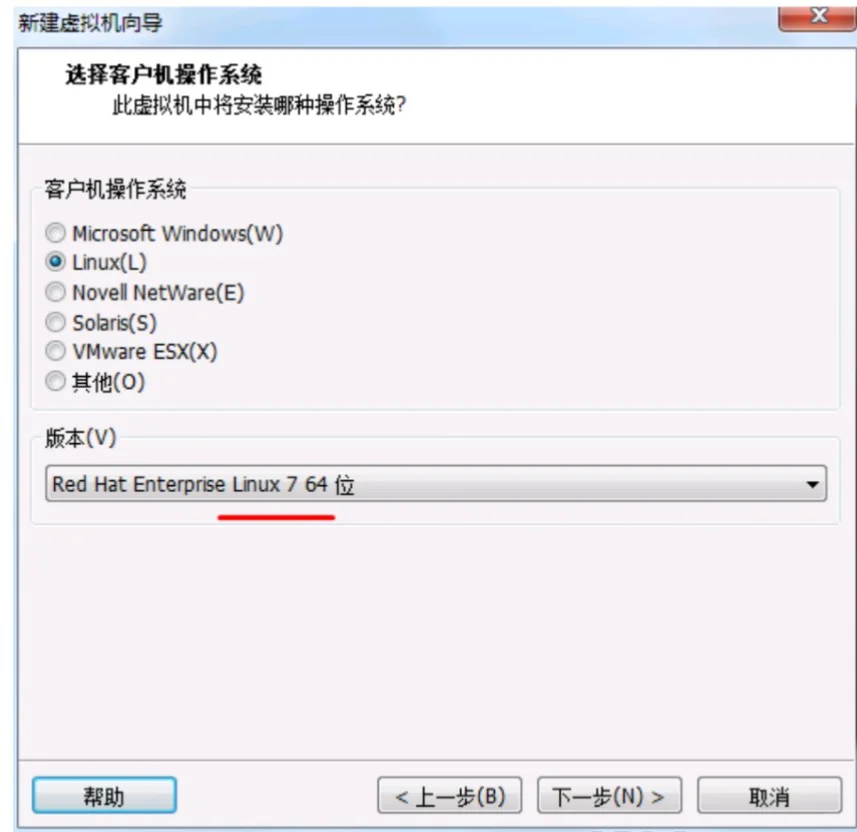Click the VMware ESX(X) text label
The width and height of the screenshot is (857, 832).
click(x=145, y=351)
